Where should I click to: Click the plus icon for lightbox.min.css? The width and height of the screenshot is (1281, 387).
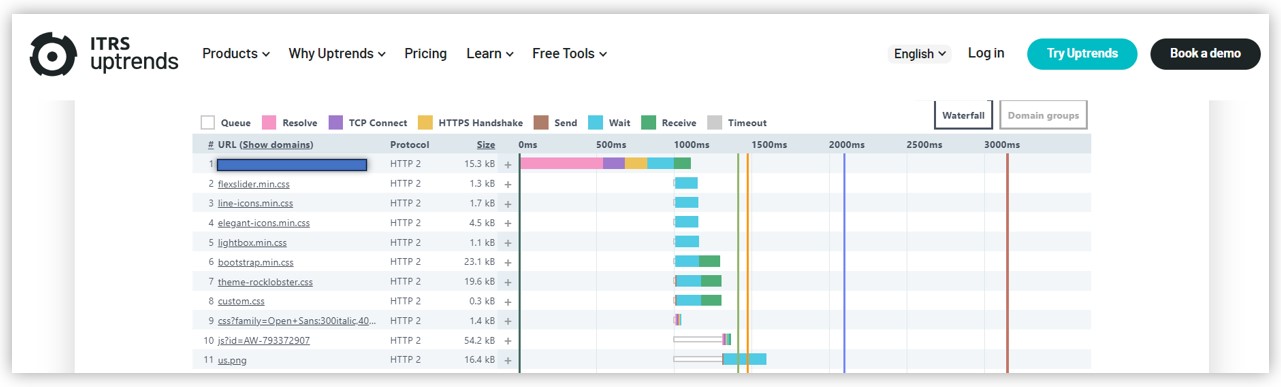coord(508,243)
